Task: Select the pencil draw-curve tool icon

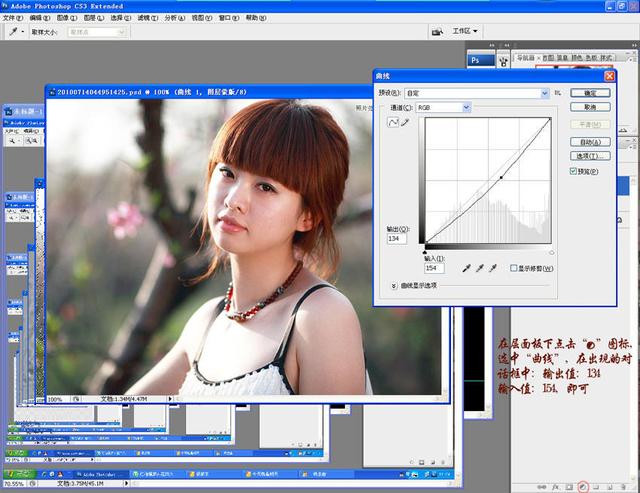Action: [405, 122]
